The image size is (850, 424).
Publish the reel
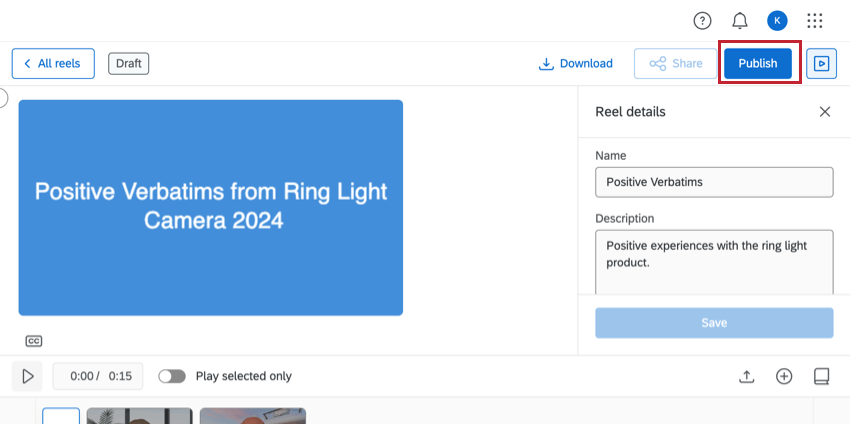757,63
